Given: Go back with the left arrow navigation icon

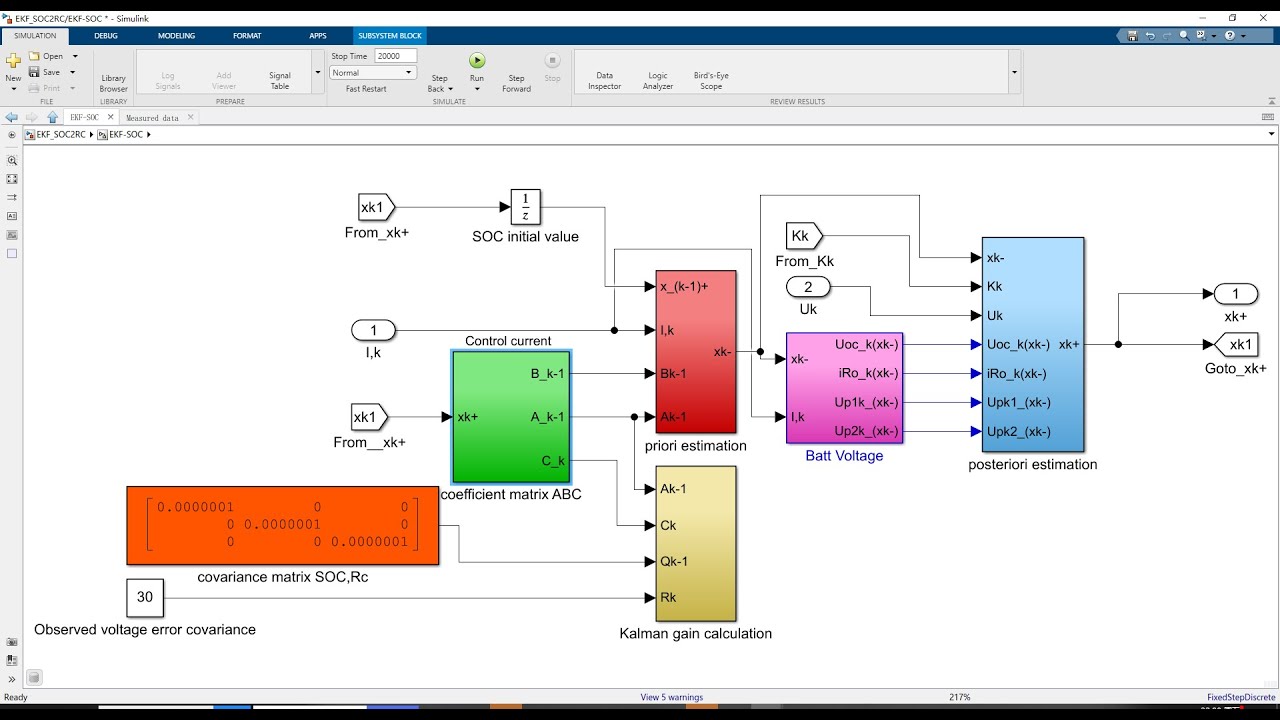Looking at the screenshot, I should click(12, 117).
